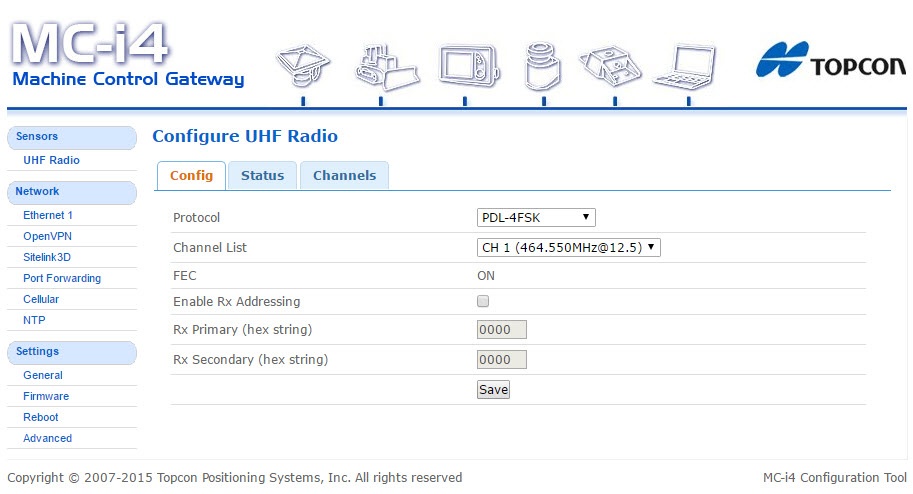Open the Ethernet 1 network page
The height and width of the screenshot is (494, 913).
coord(48,215)
